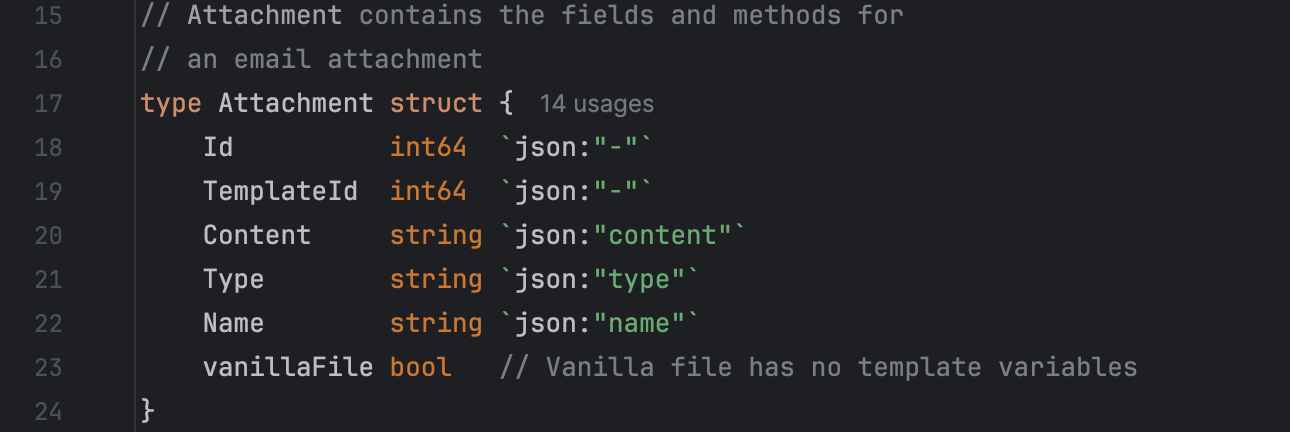
Task: Click line number 15 in the gutter
Action: point(48,16)
